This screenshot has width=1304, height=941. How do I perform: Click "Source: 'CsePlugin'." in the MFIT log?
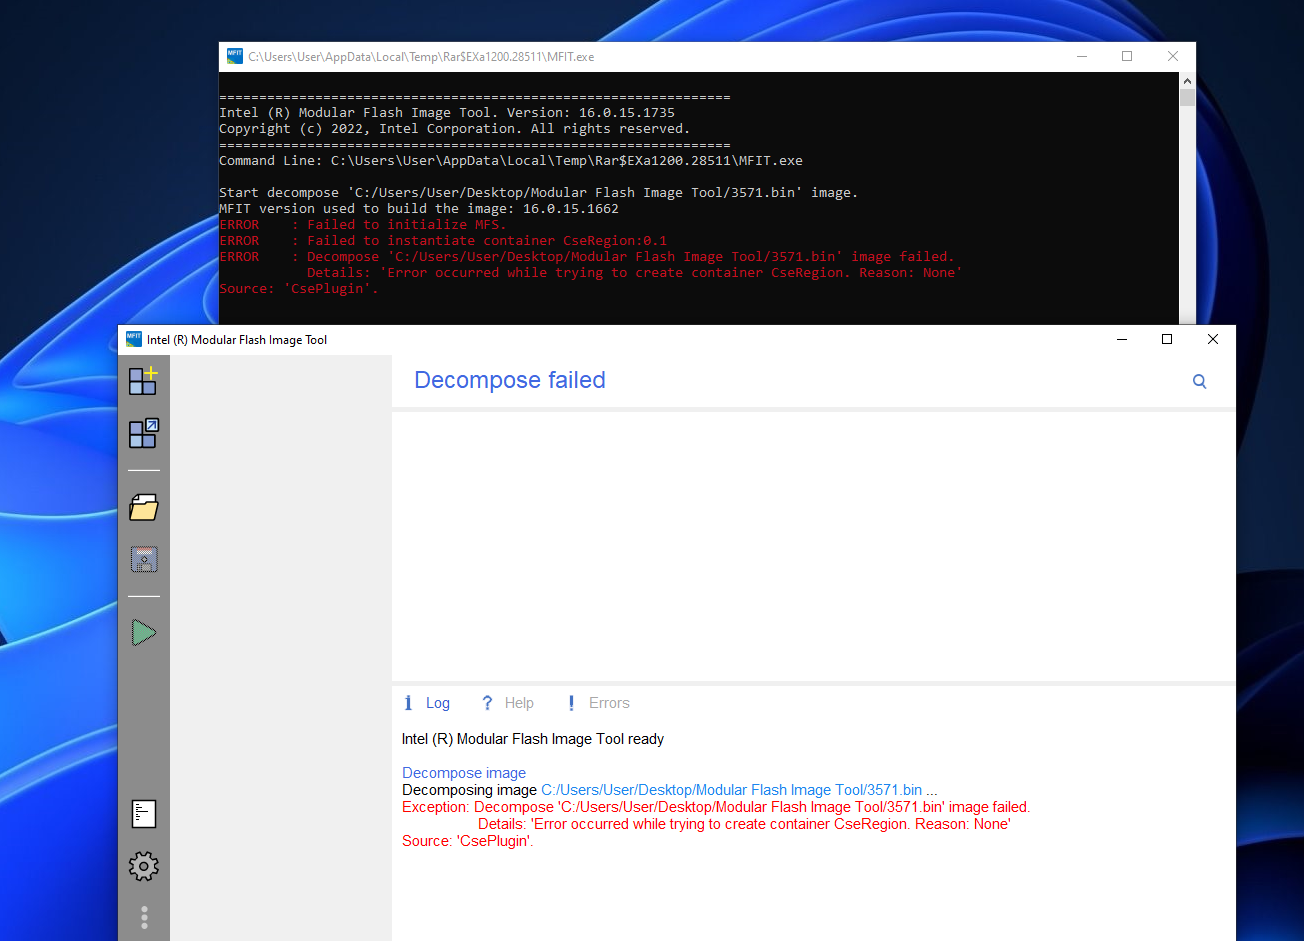(468, 841)
